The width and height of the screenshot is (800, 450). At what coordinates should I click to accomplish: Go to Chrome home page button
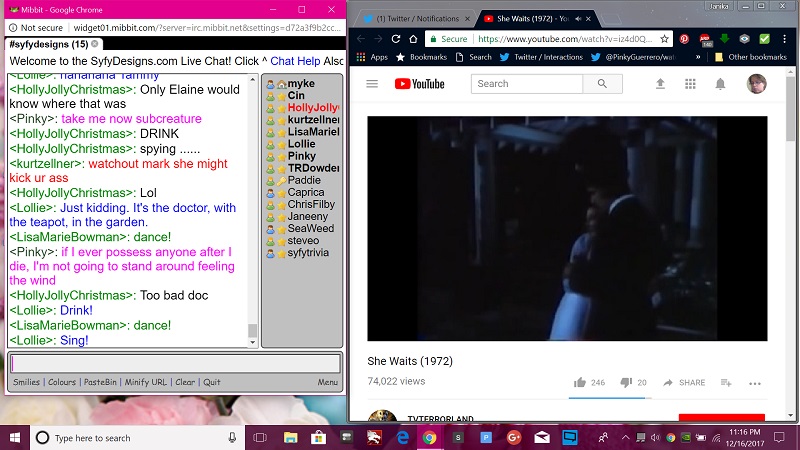413,39
